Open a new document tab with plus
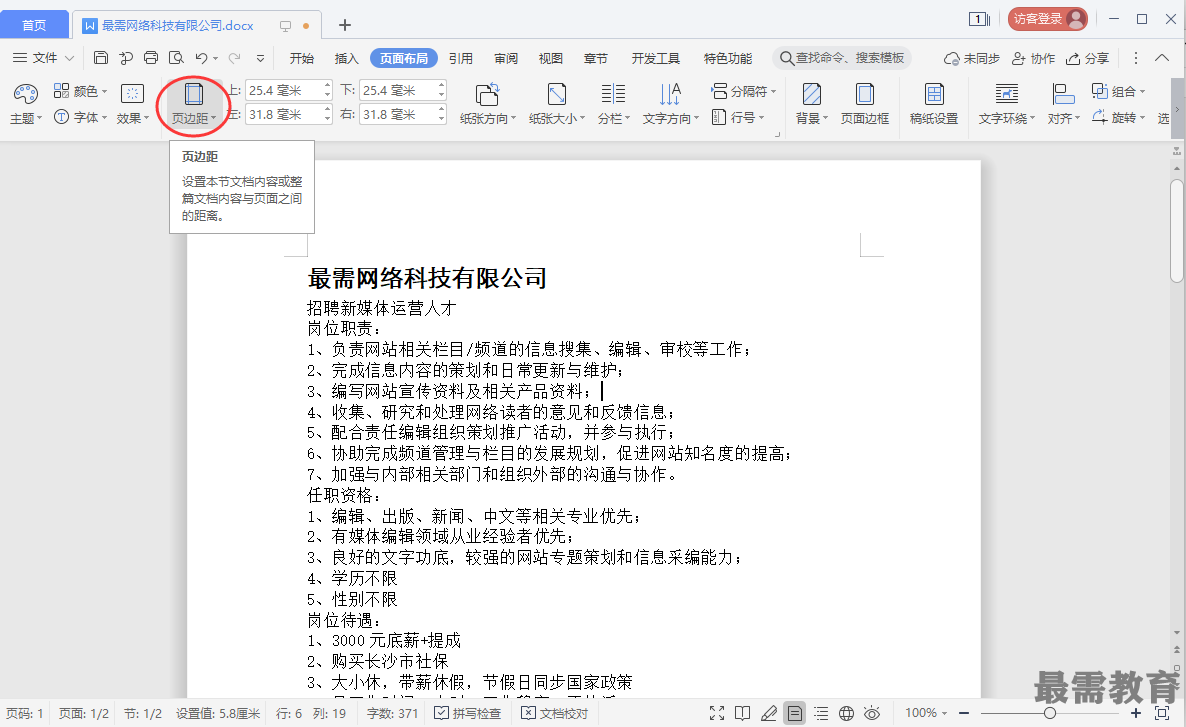 pos(345,25)
